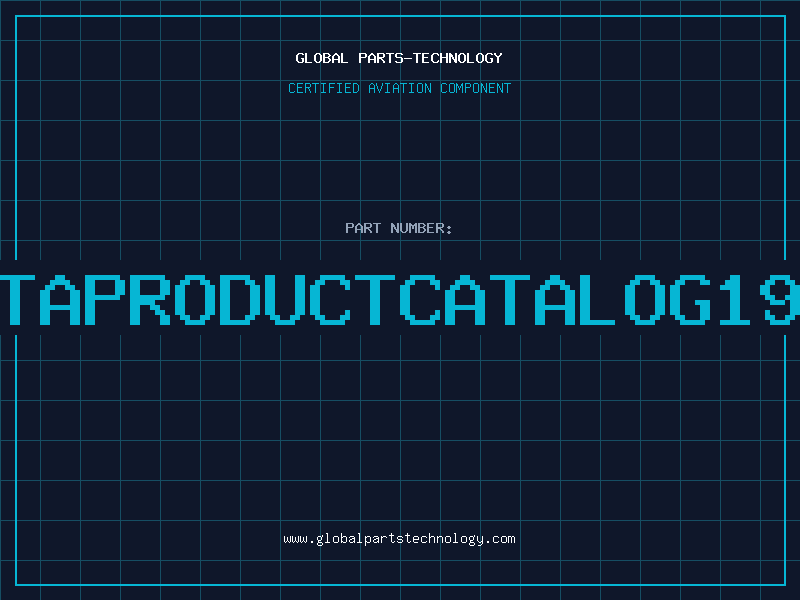The height and width of the screenshot is (600, 800).
Task: Select the CERTIFIED AVIATION COMPONENT subtitle
Action: click(399, 88)
